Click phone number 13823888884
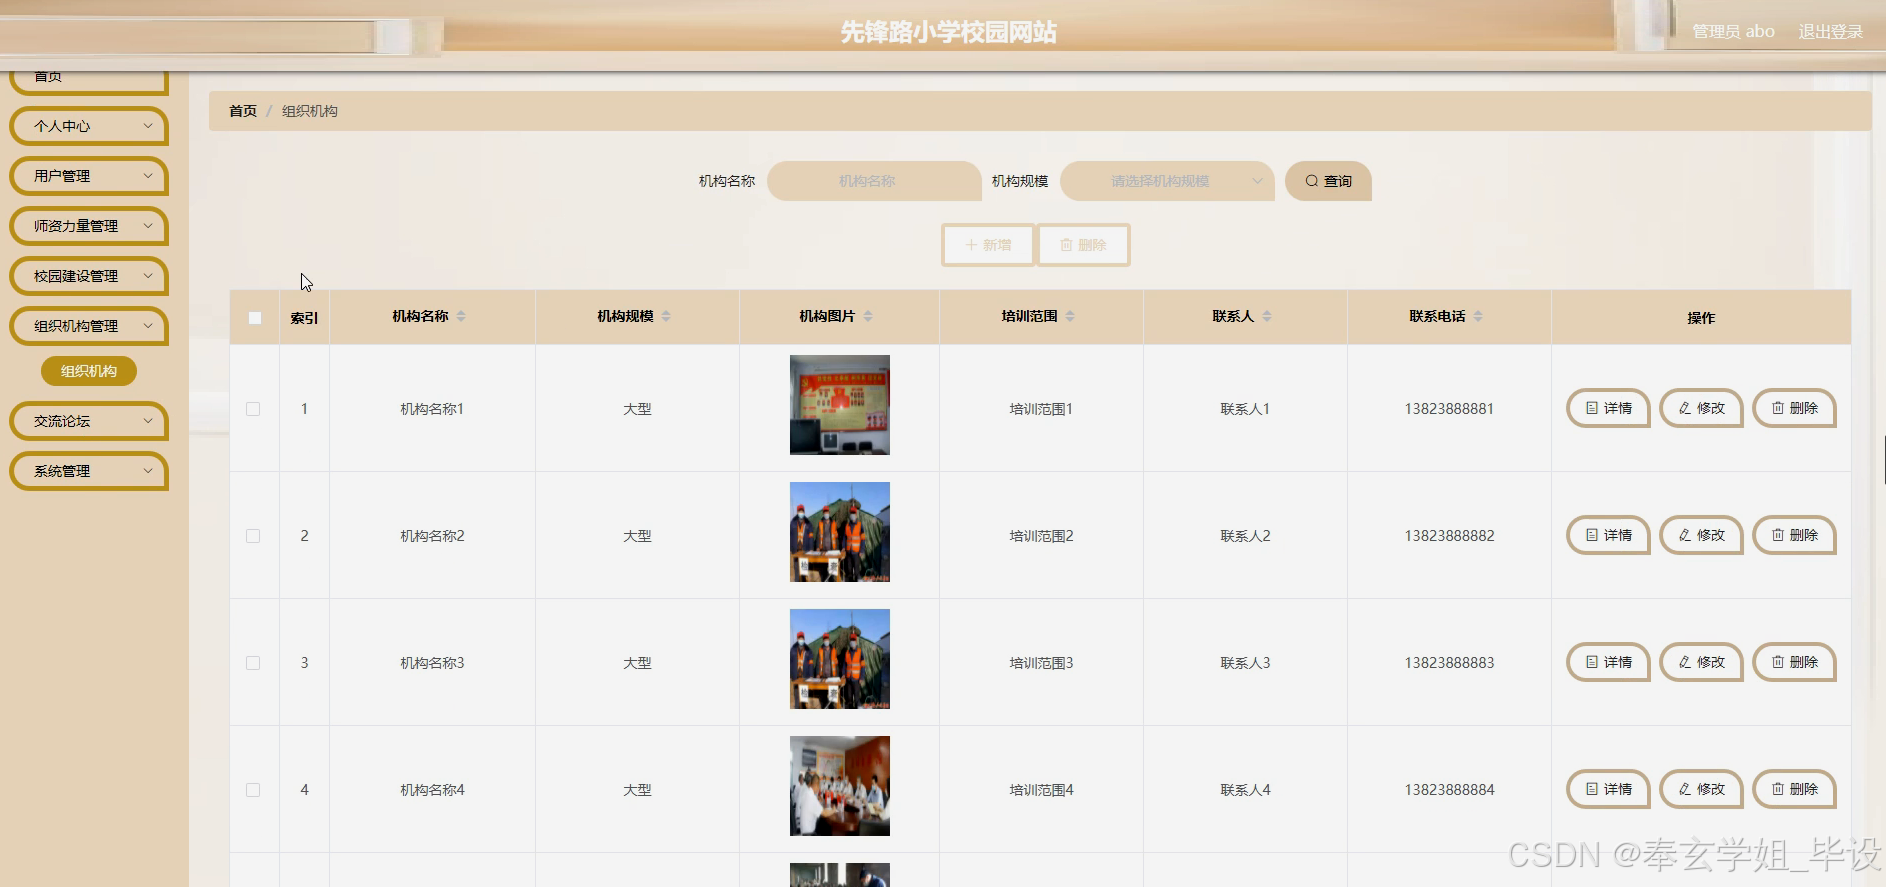This screenshot has height=887, width=1886. [x=1449, y=790]
